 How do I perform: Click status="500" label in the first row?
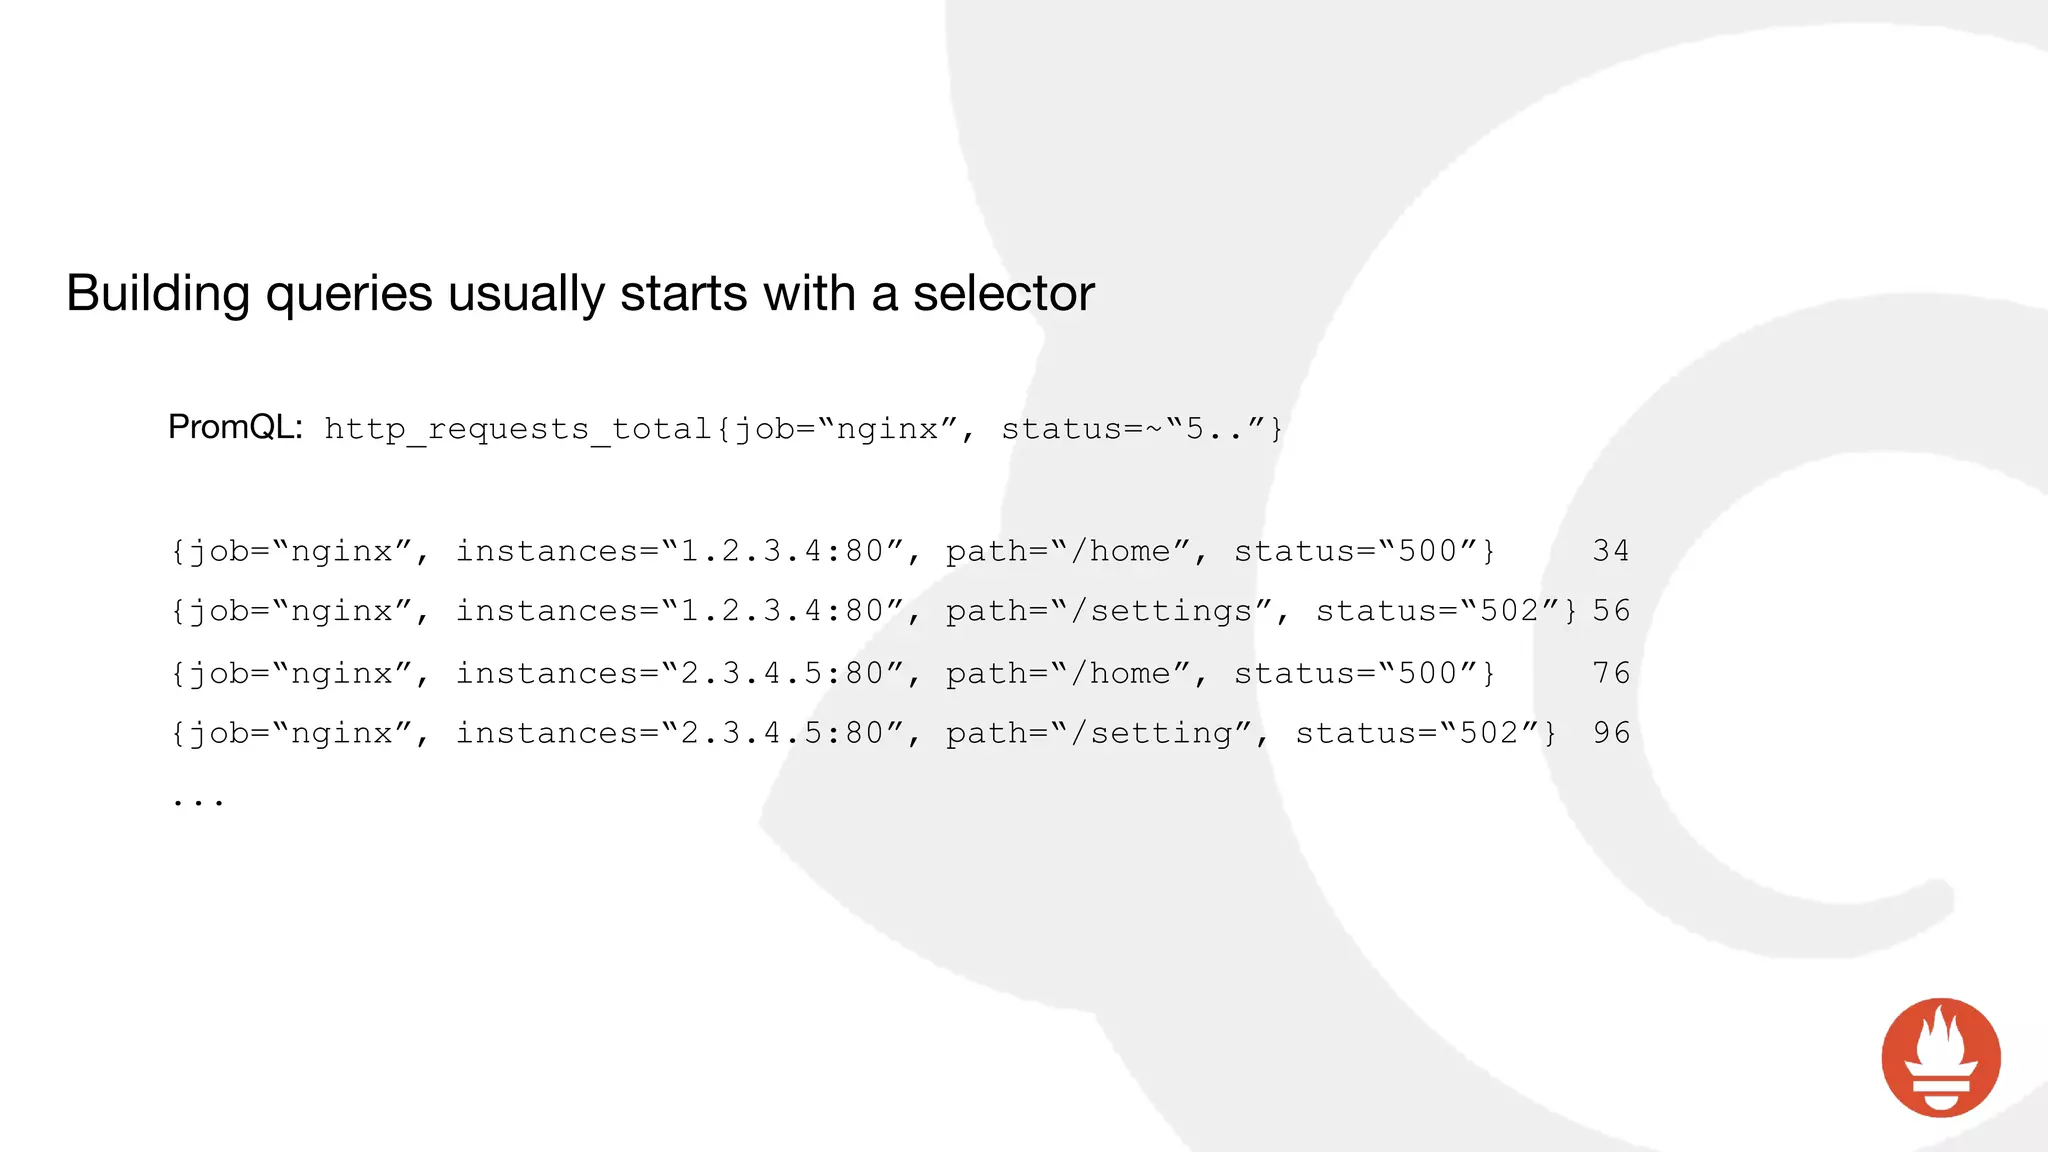click(x=1356, y=551)
